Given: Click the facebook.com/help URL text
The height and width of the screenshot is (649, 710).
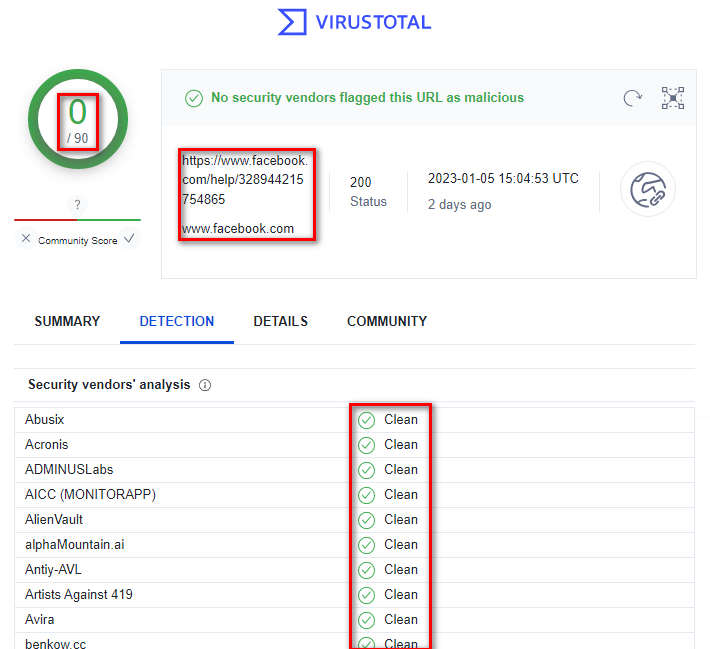Looking at the screenshot, I should pos(245,180).
